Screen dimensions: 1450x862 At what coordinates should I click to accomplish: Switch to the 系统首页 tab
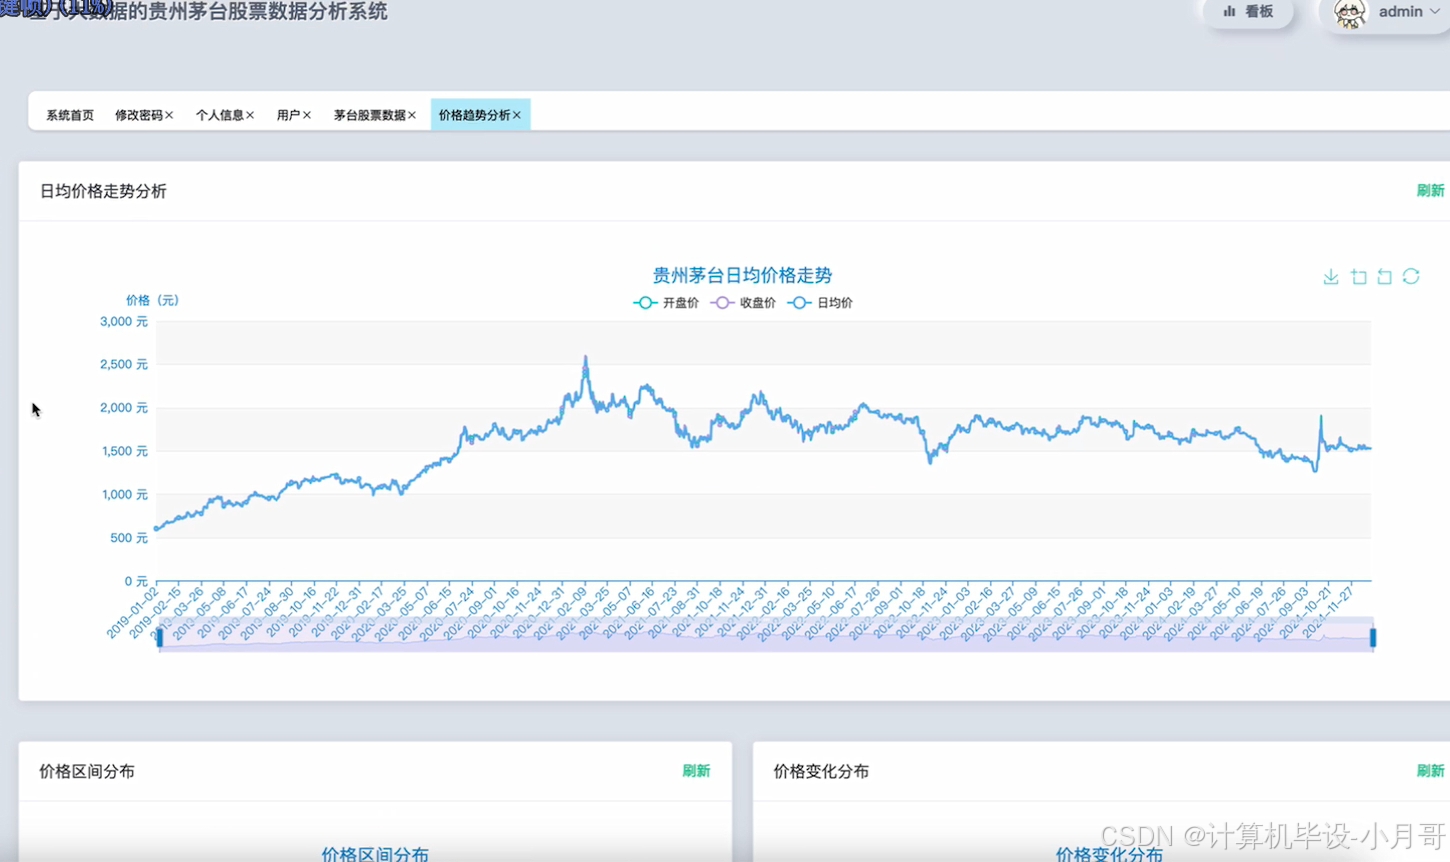[x=70, y=115]
